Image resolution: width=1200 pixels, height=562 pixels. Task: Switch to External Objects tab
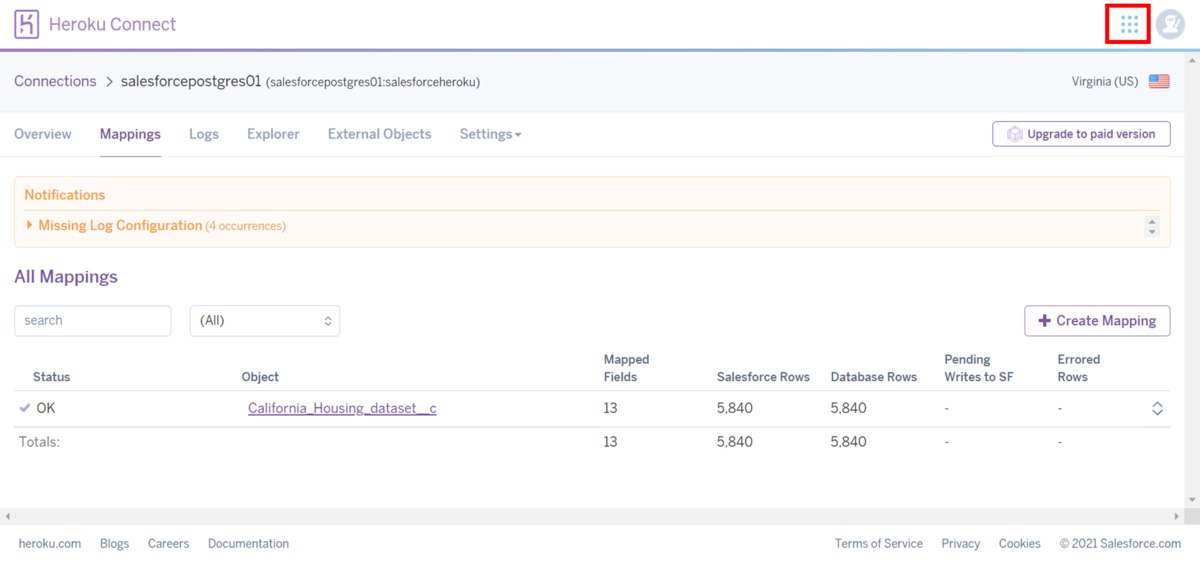pyautogui.click(x=380, y=133)
